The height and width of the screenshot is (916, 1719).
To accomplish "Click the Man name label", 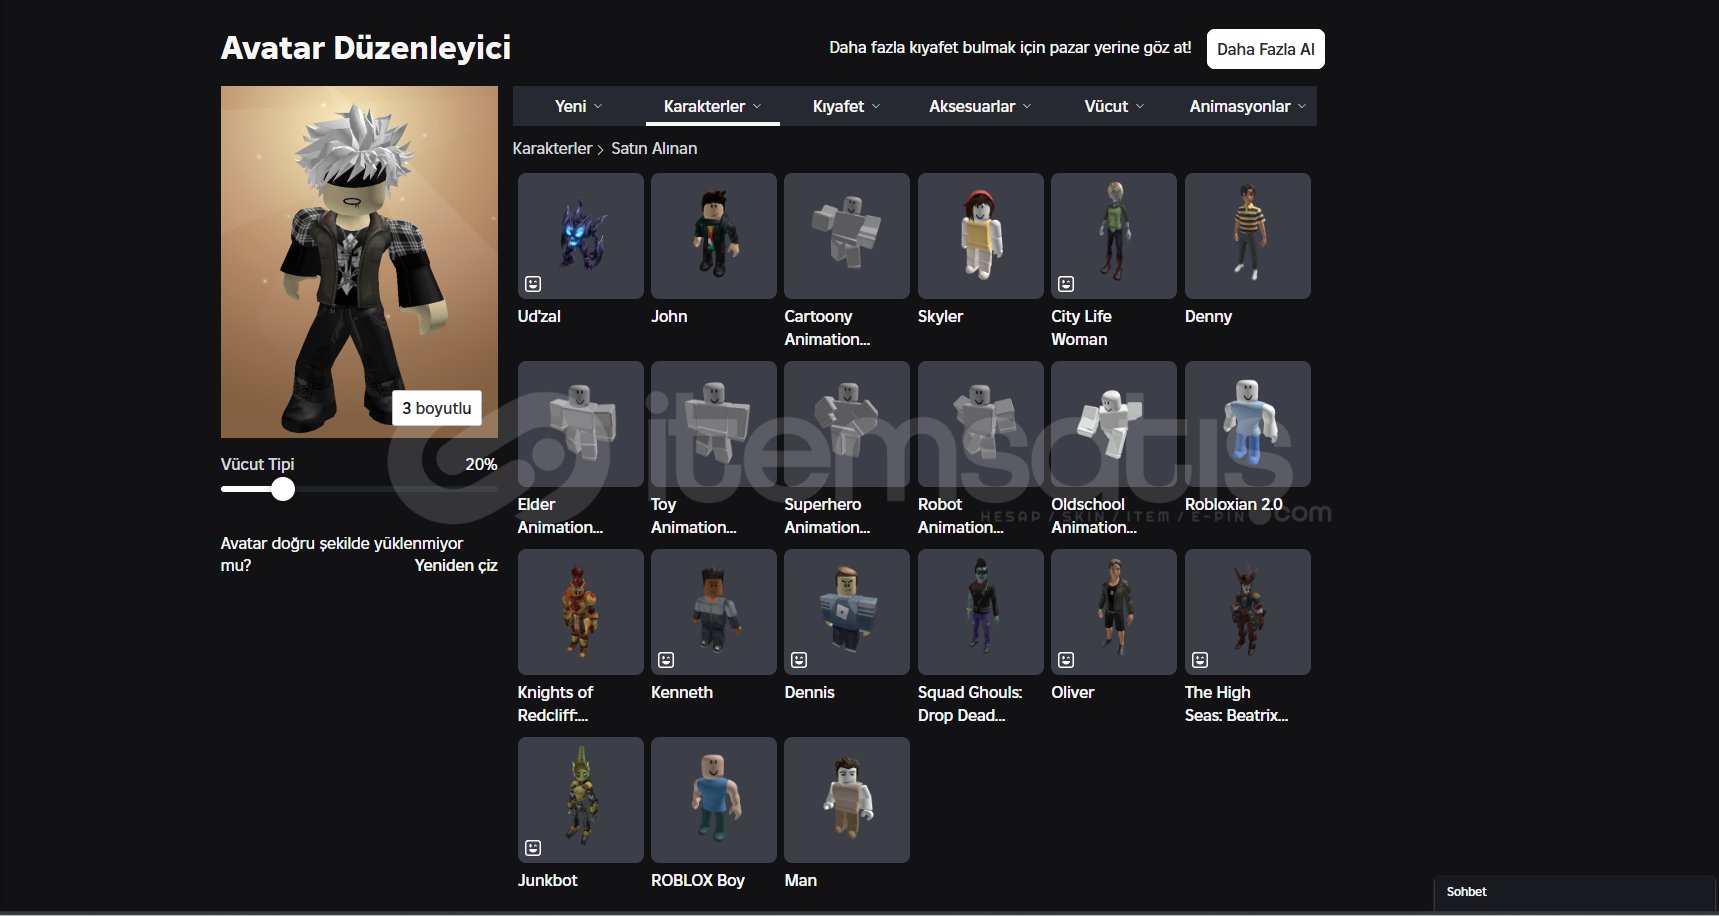I will click(800, 880).
